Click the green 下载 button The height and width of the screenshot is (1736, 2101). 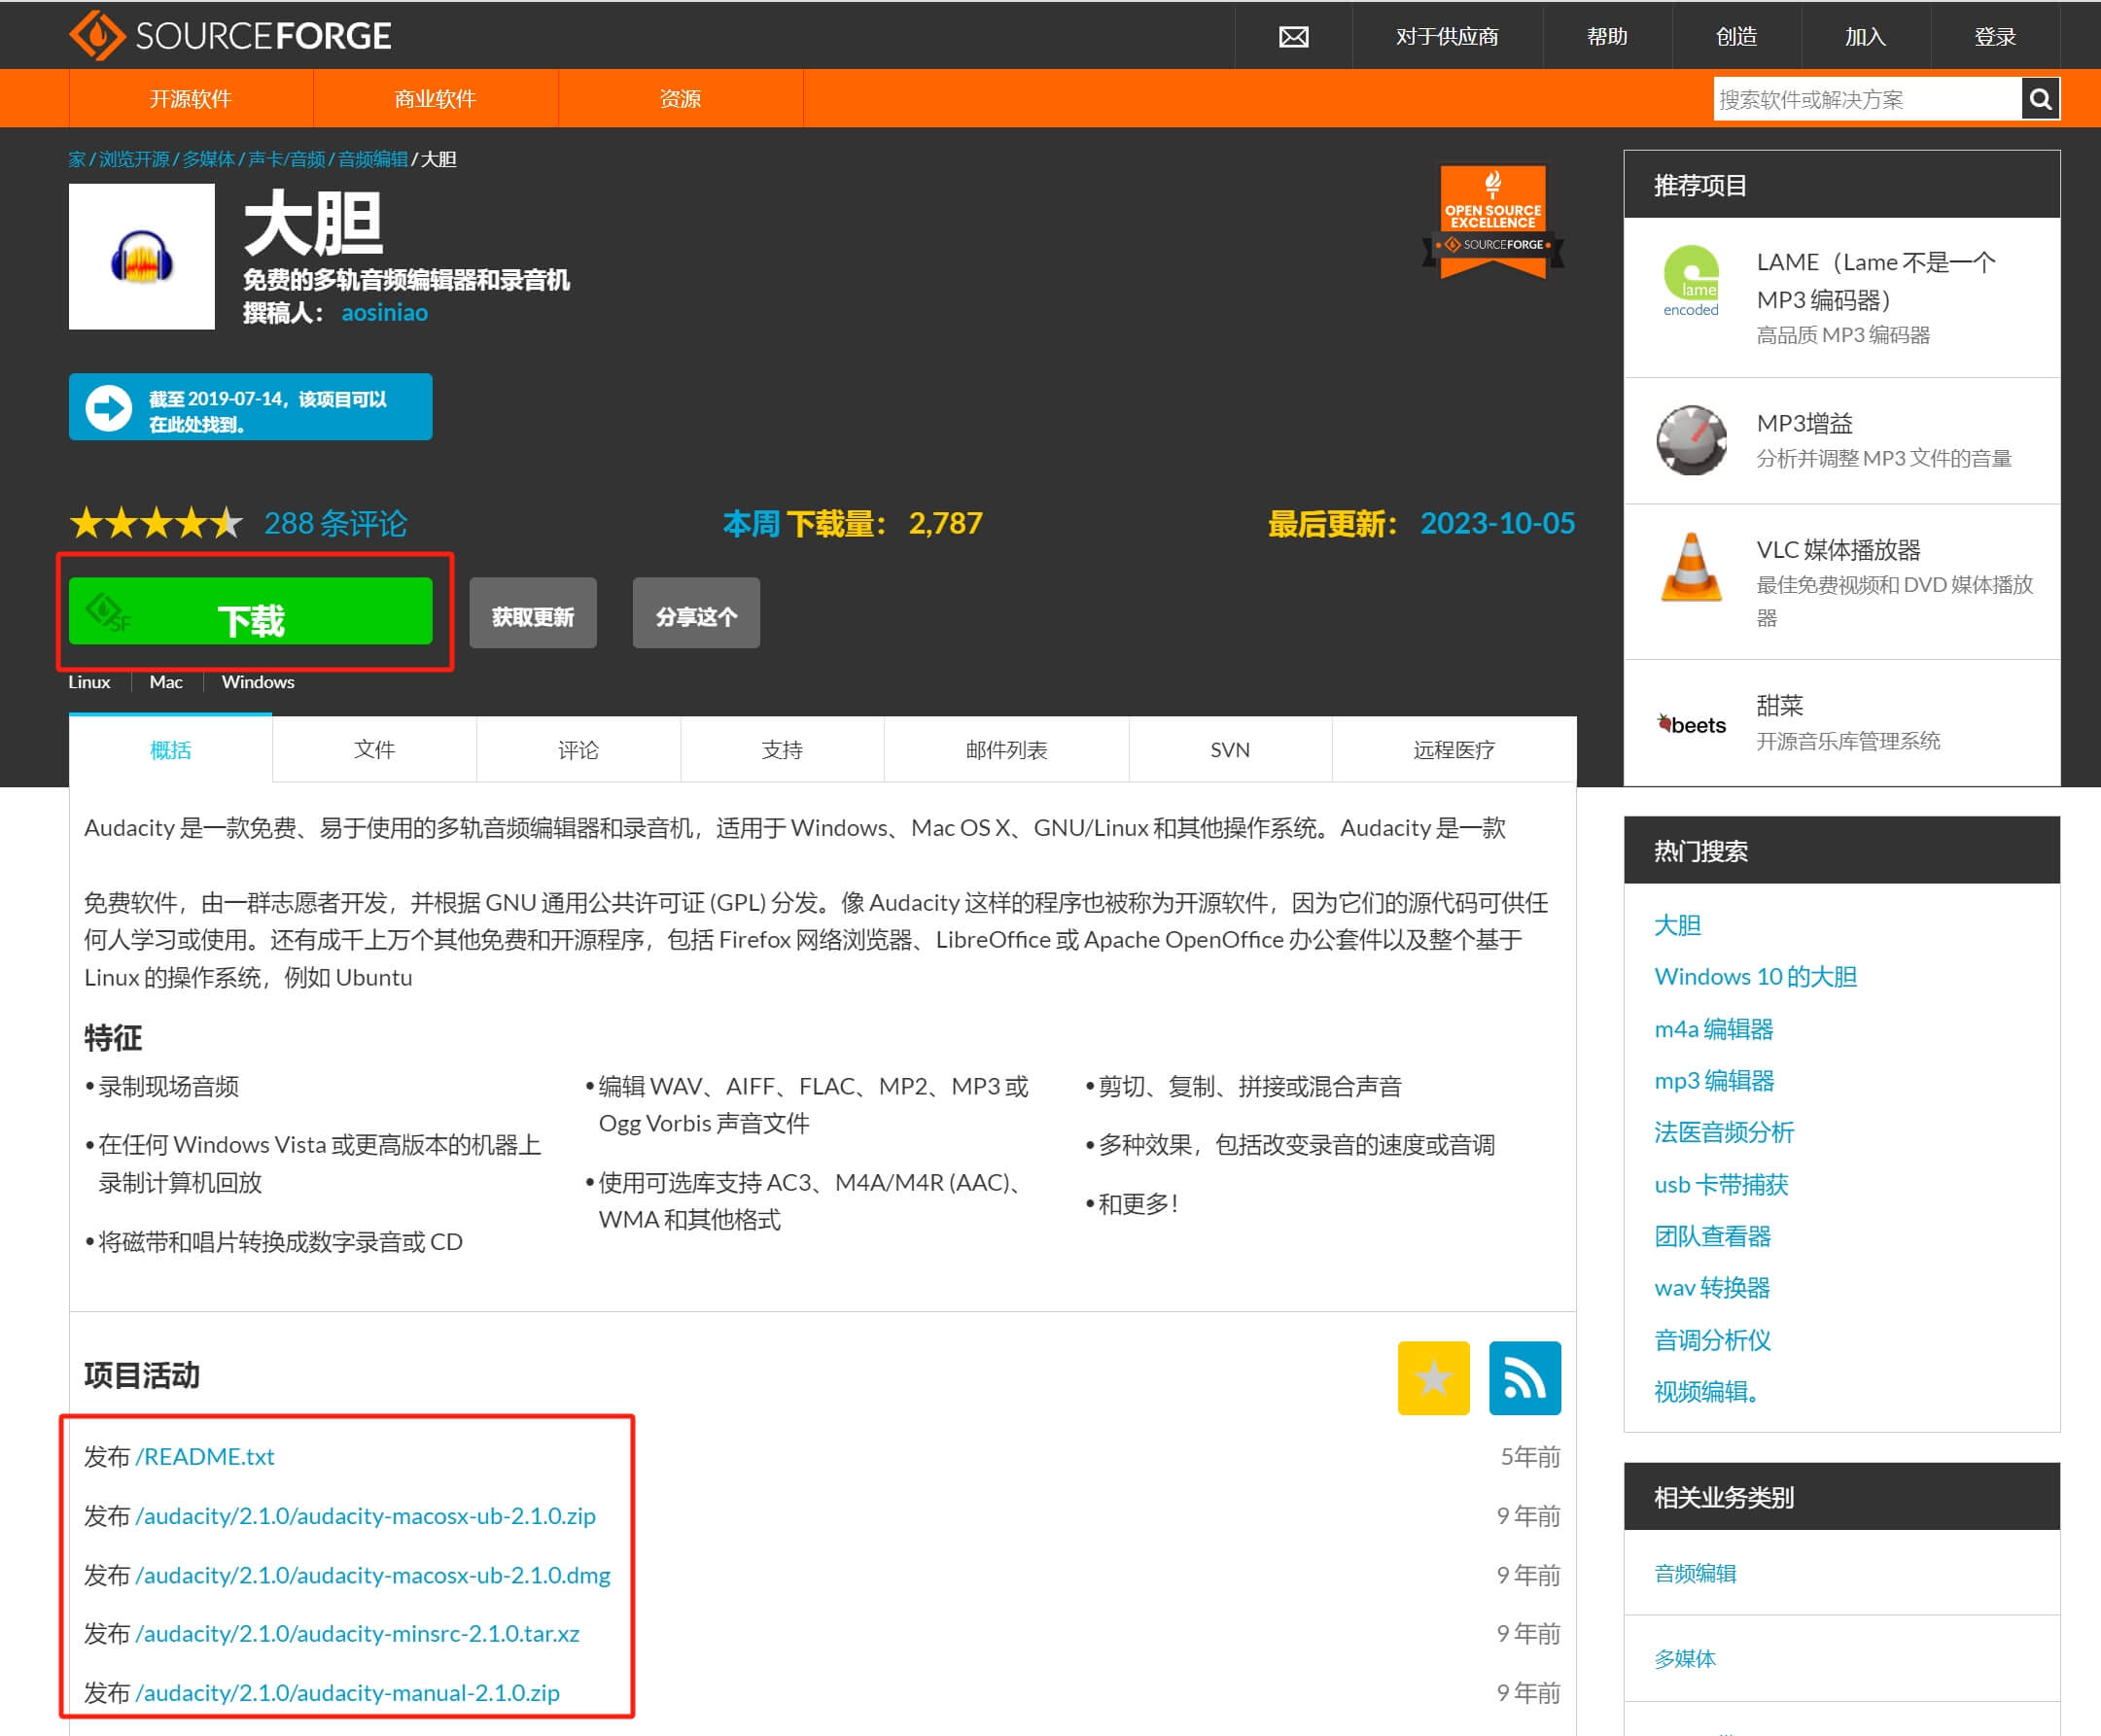(x=251, y=611)
